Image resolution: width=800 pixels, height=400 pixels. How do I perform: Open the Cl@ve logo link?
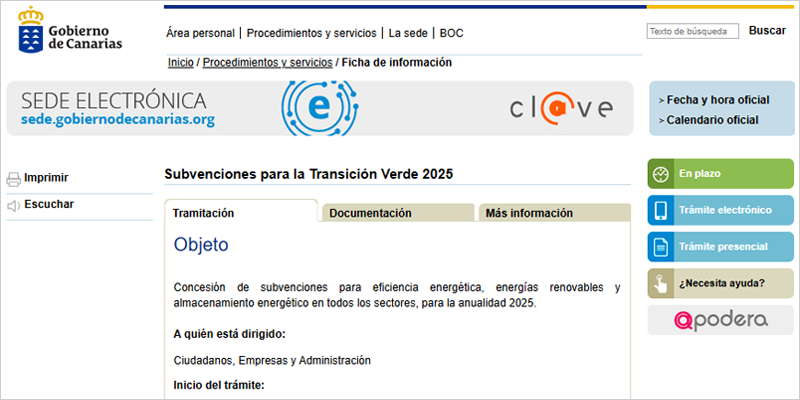(560, 108)
